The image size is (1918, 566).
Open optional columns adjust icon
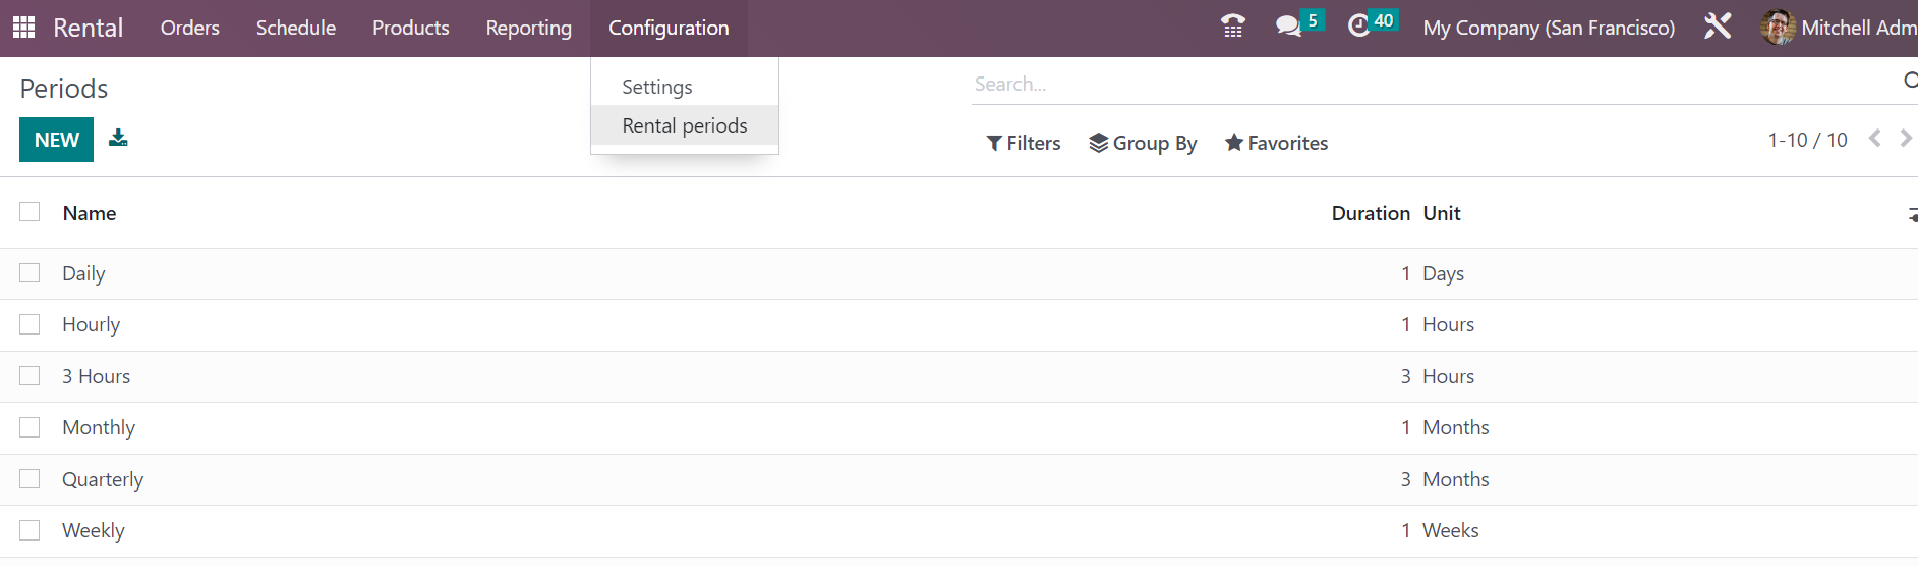pyautogui.click(x=1912, y=214)
